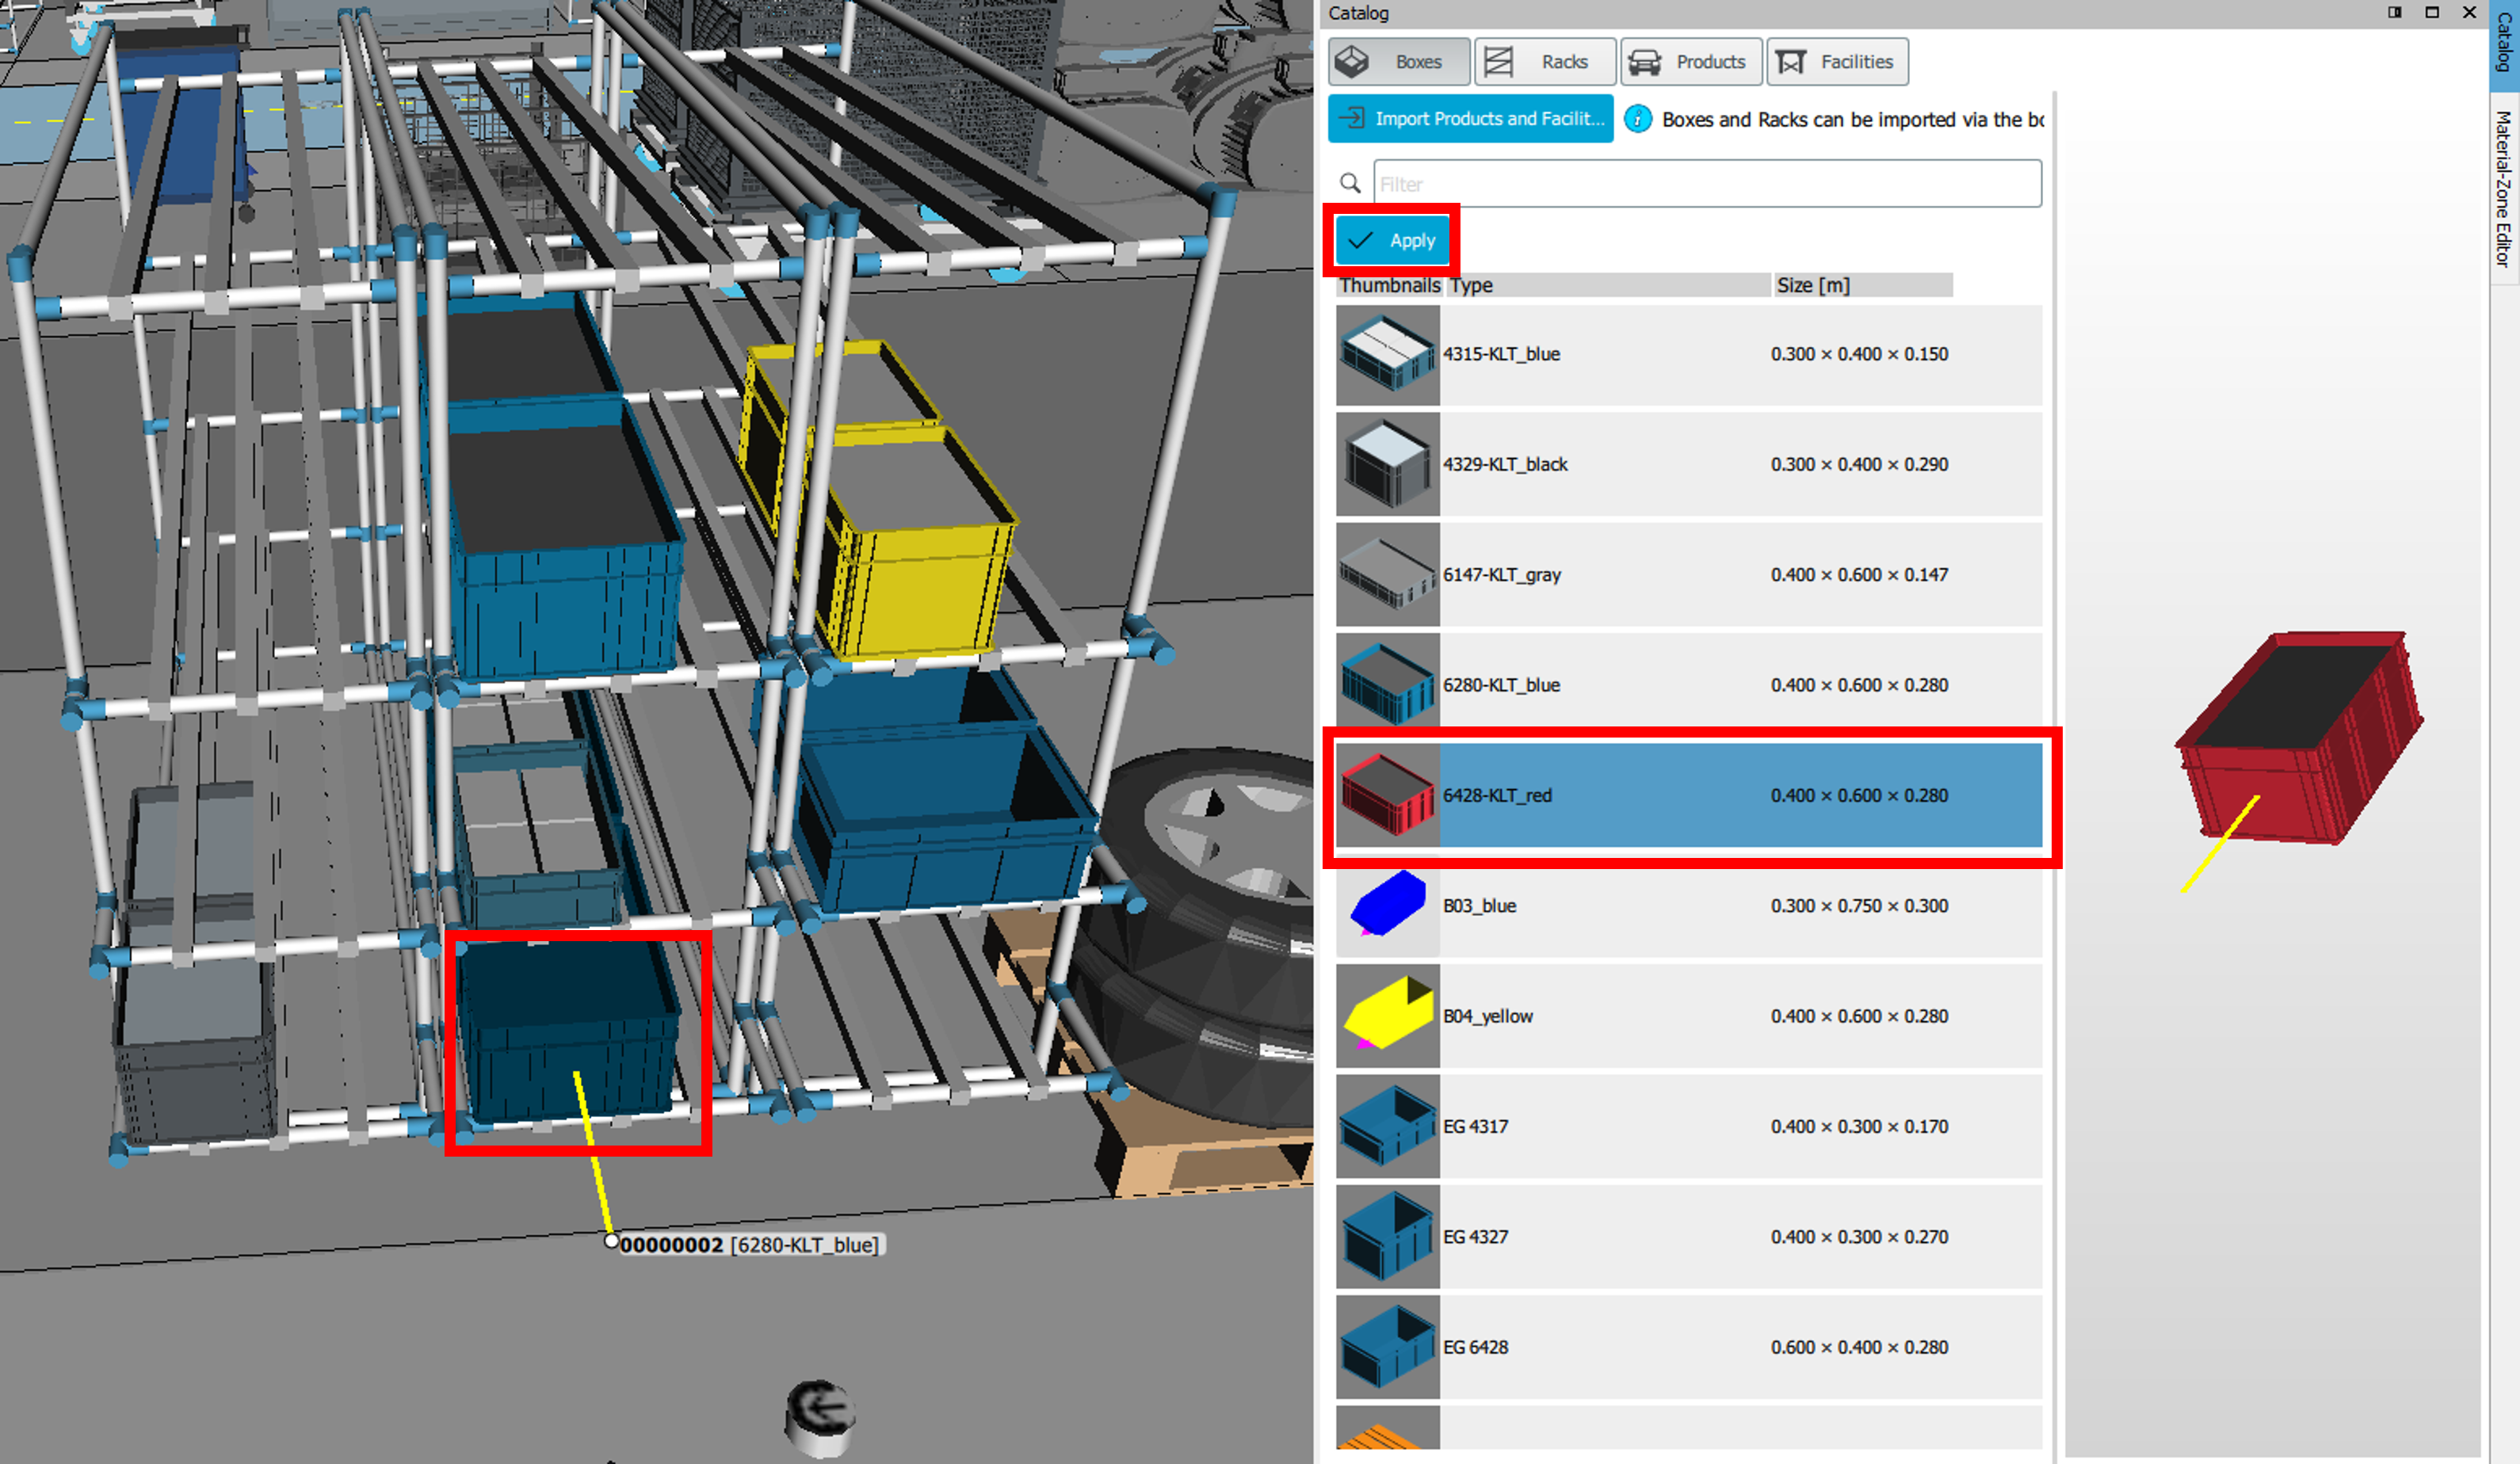Select the 4315-KLT_blue thumbnail

click(1388, 354)
